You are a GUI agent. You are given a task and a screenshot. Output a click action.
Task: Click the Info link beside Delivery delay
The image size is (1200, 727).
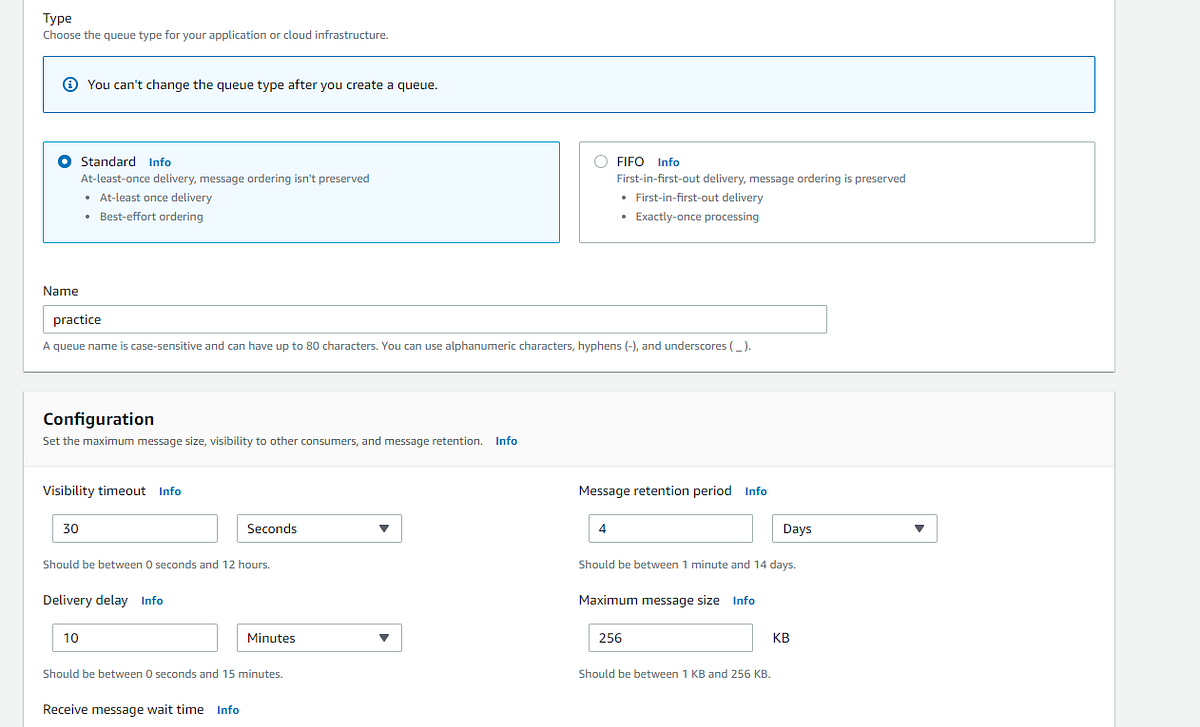(x=151, y=600)
